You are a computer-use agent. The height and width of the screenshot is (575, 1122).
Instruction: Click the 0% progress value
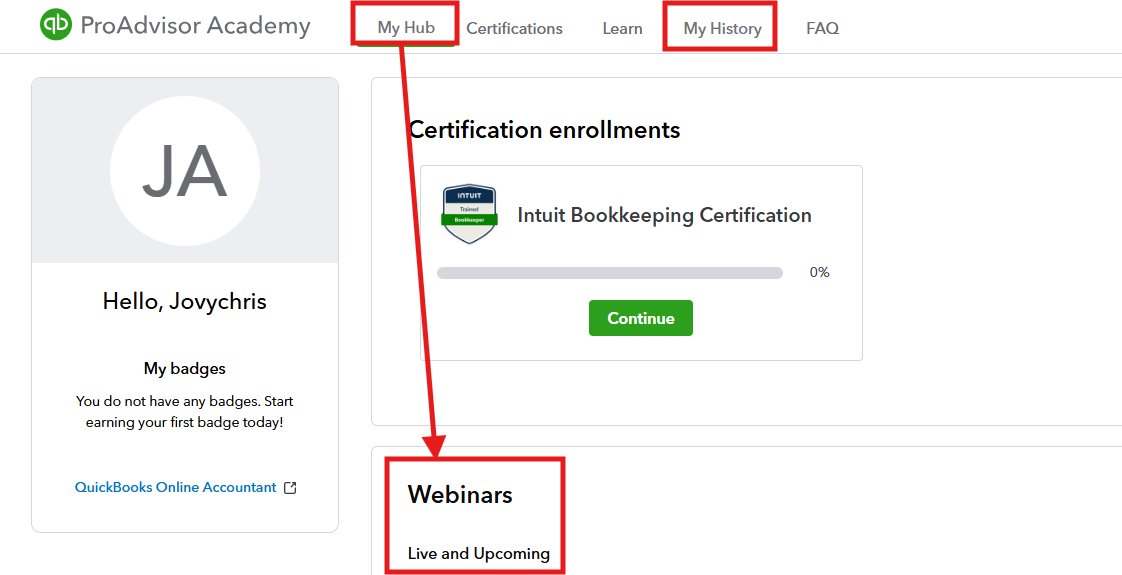pos(819,272)
